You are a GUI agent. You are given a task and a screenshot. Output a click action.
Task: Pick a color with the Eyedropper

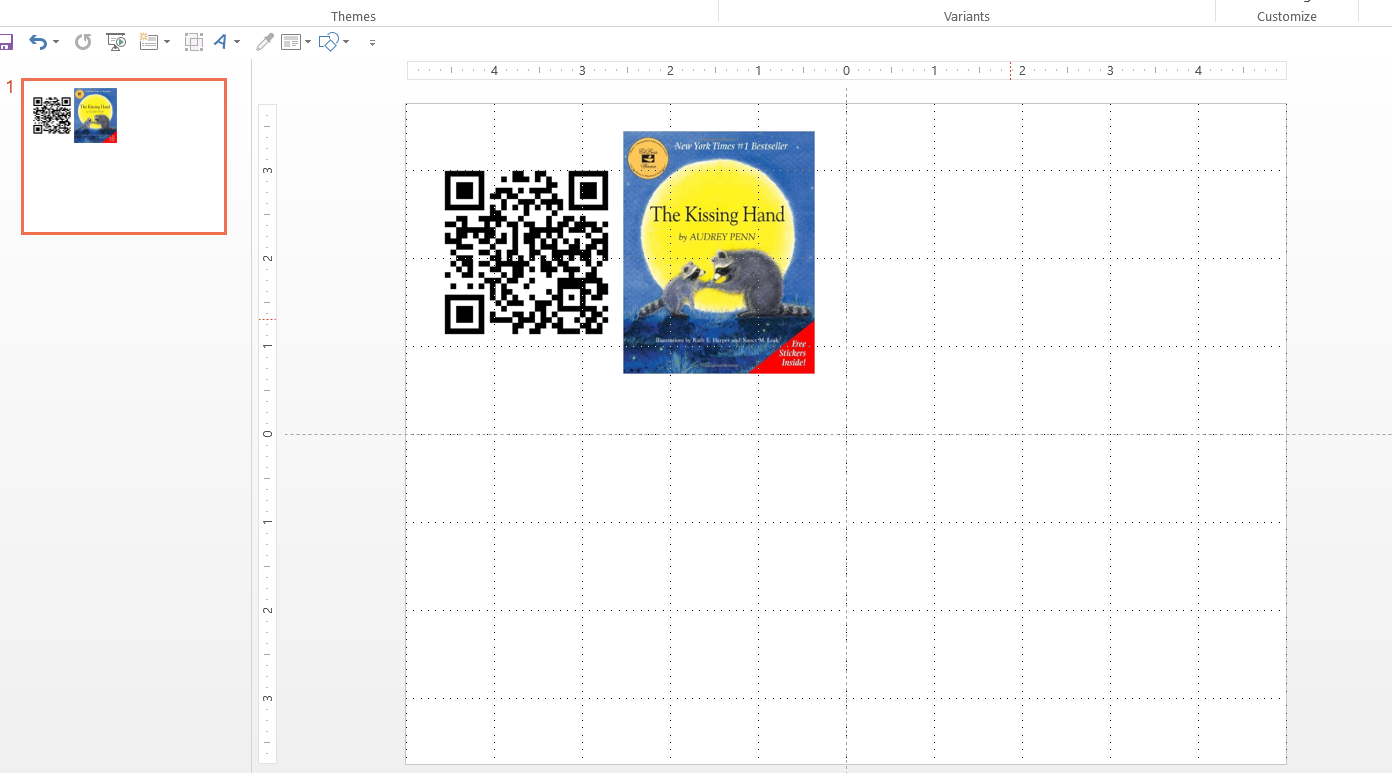click(x=264, y=42)
